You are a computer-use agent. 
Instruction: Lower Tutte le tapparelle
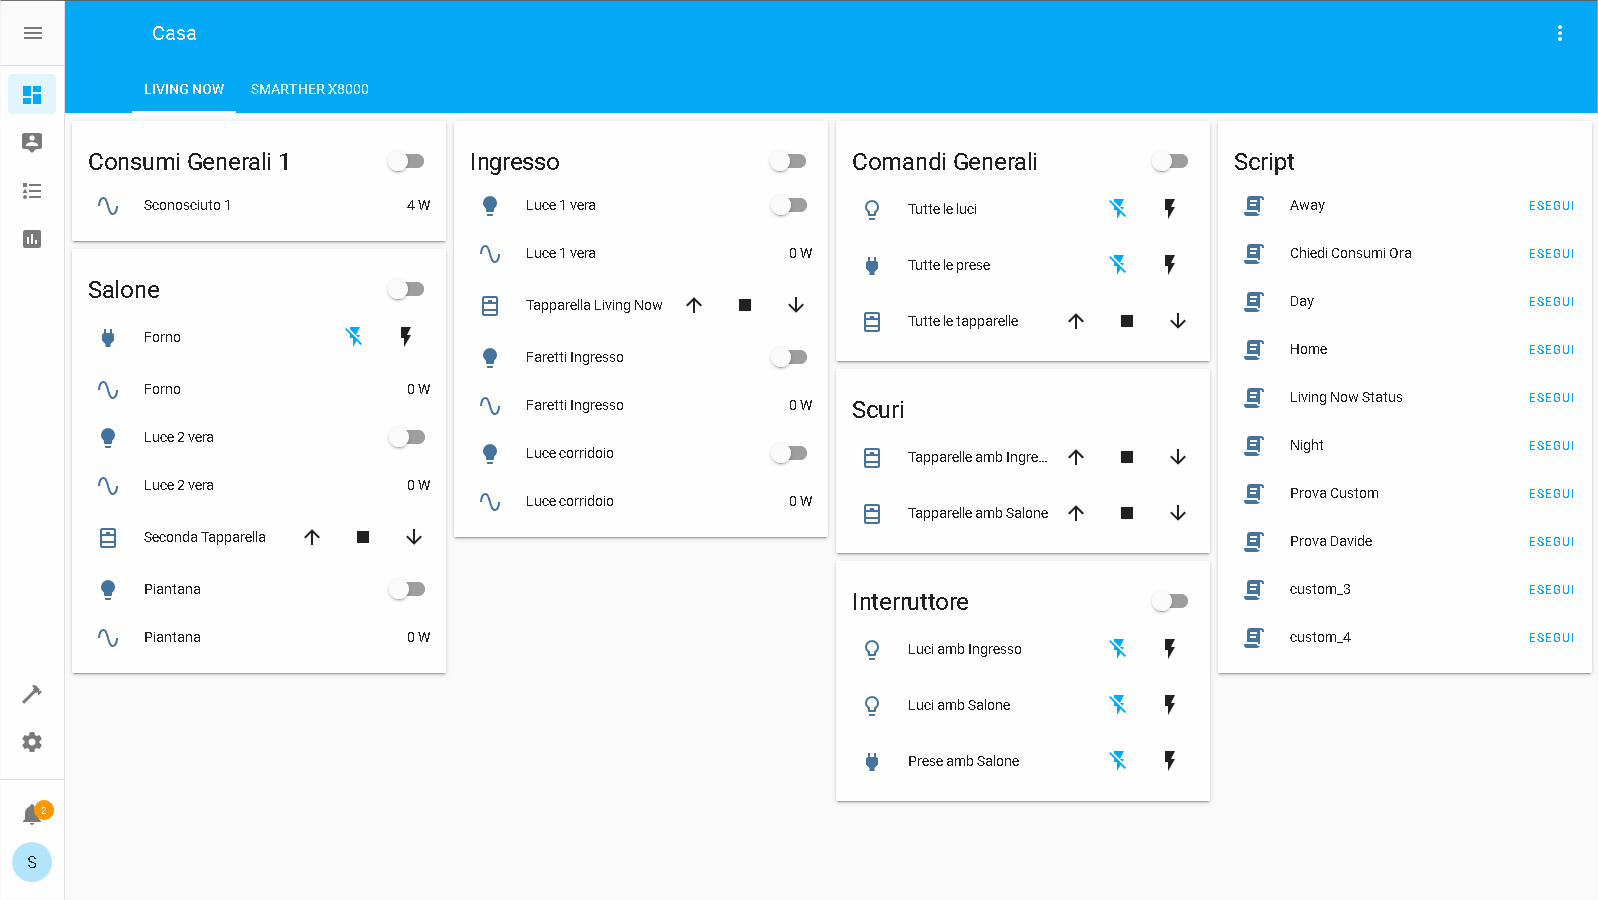pyautogui.click(x=1178, y=321)
